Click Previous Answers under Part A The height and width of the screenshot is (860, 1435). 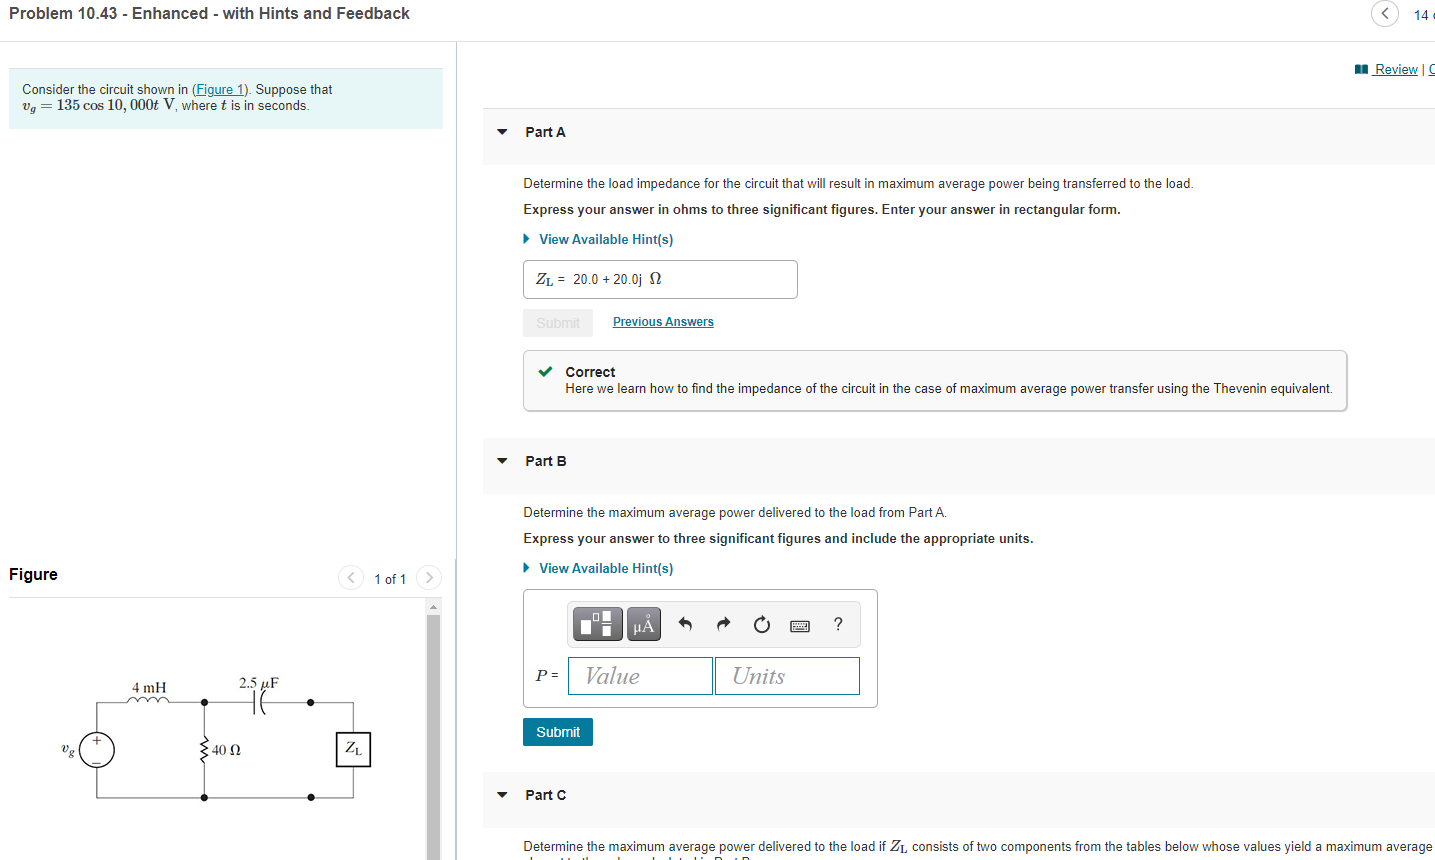(663, 321)
